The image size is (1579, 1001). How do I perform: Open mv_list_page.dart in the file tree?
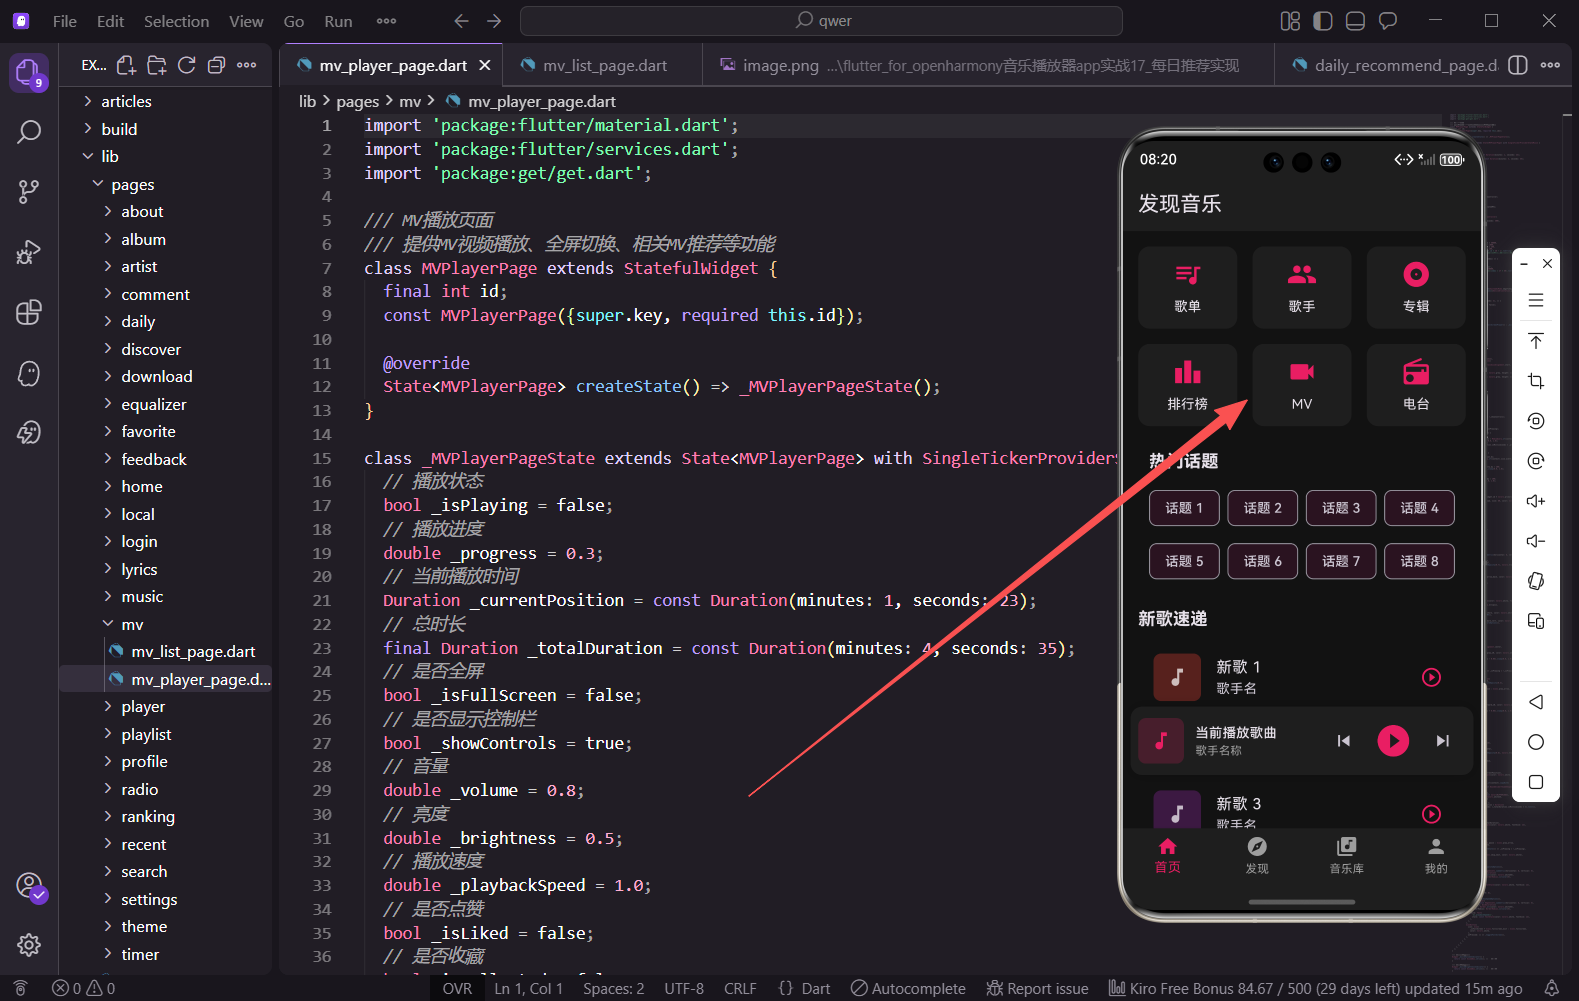click(165, 651)
